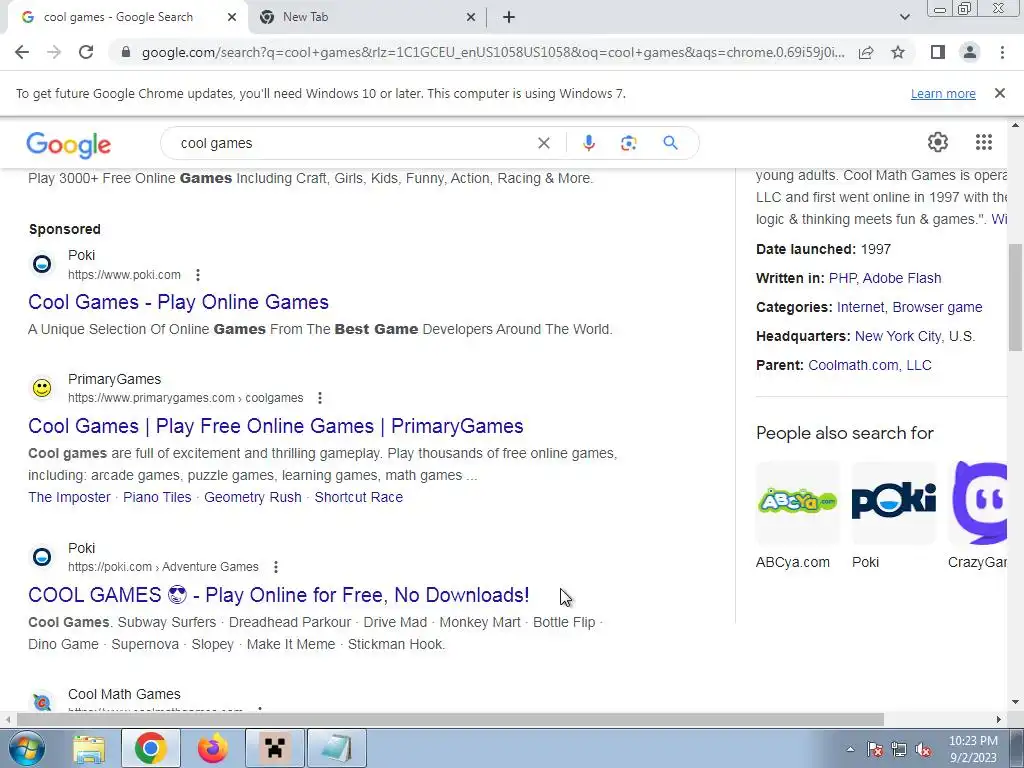Viewport: 1024px width, 768px height.
Task: Open Coolmath.com, LLC parent link
Action: click(870, 365)
